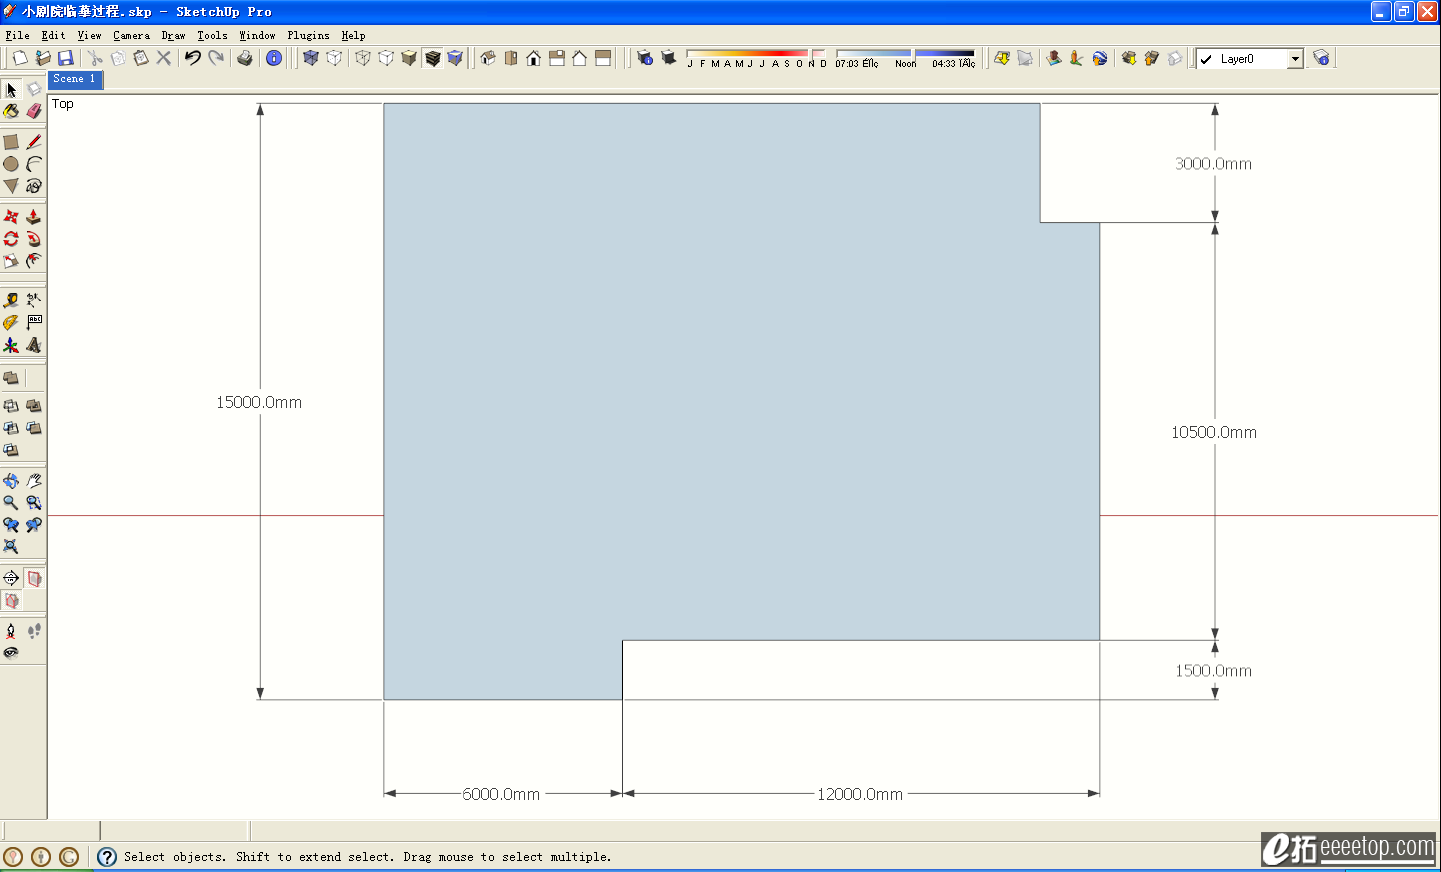The width and height of the screenshot is (1441, 872).
Task: Choose the Dimension tool
Action: pos(34,299)
